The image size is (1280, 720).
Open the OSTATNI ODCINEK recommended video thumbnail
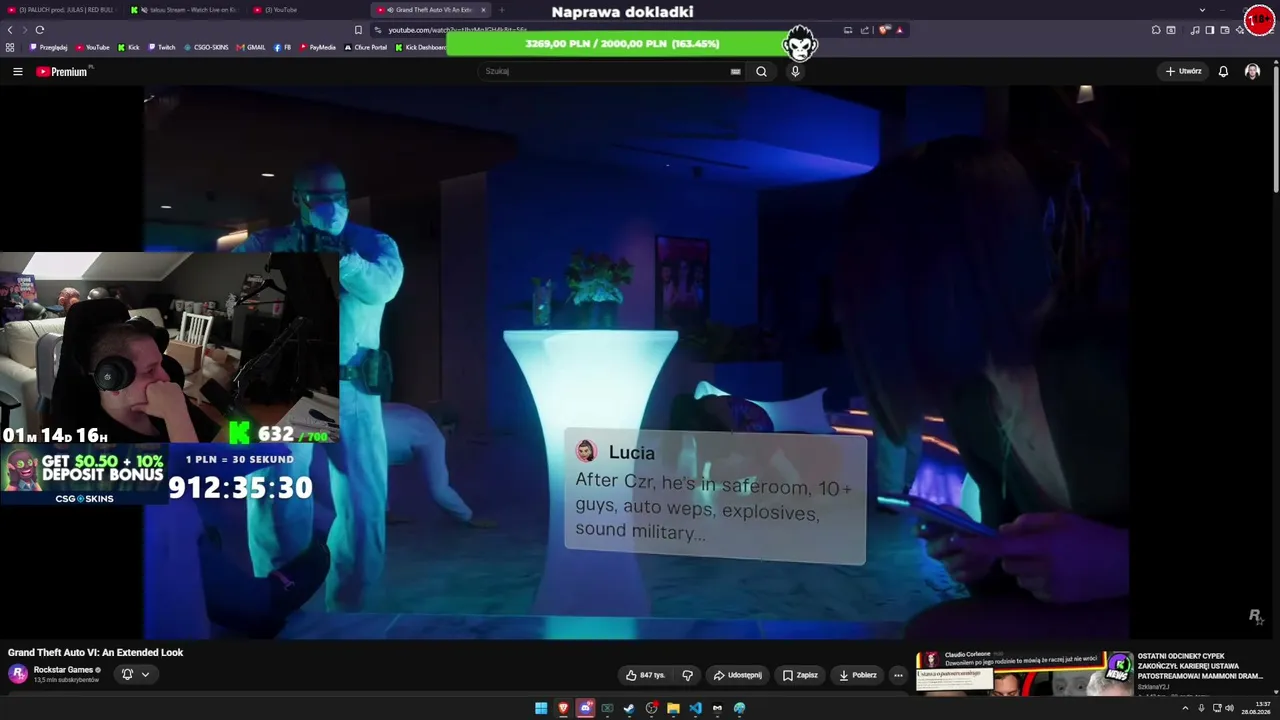tap(1025, 673)
